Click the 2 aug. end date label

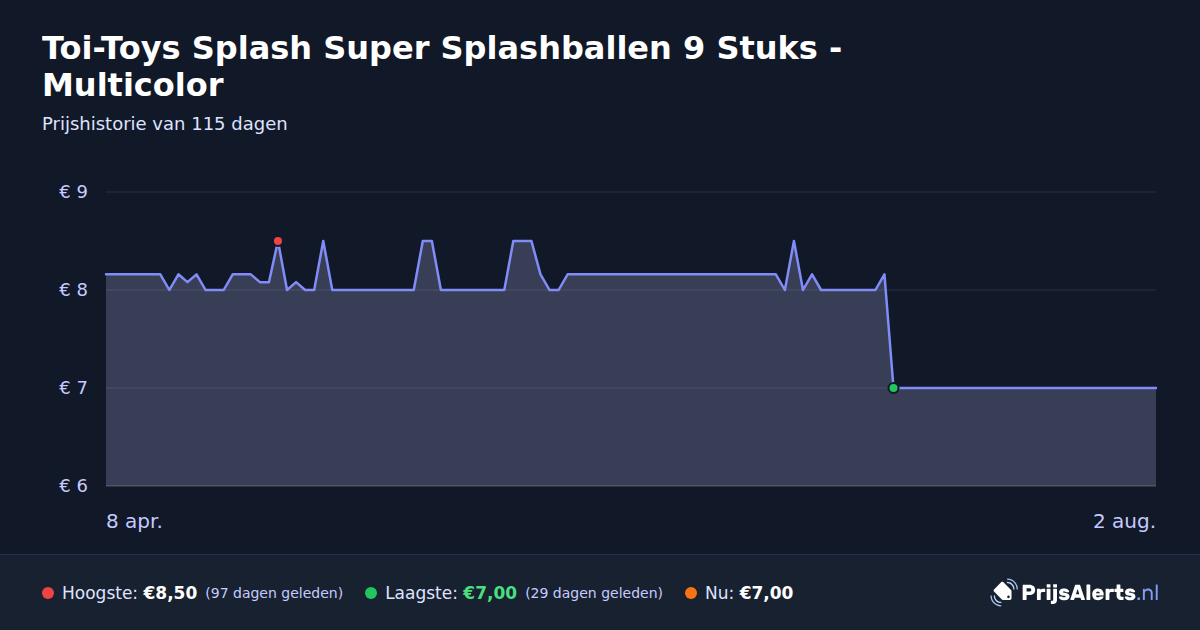pyautogui.click(x=1124, y=521)
